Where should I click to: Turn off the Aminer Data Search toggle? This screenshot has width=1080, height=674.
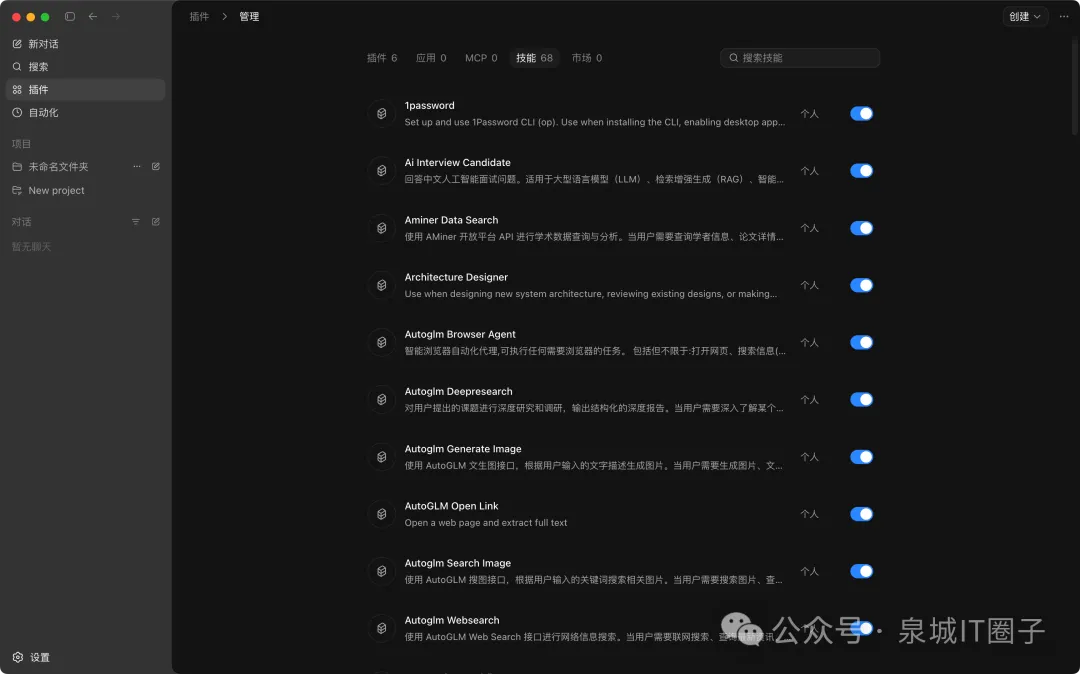(x=861, y=228)
